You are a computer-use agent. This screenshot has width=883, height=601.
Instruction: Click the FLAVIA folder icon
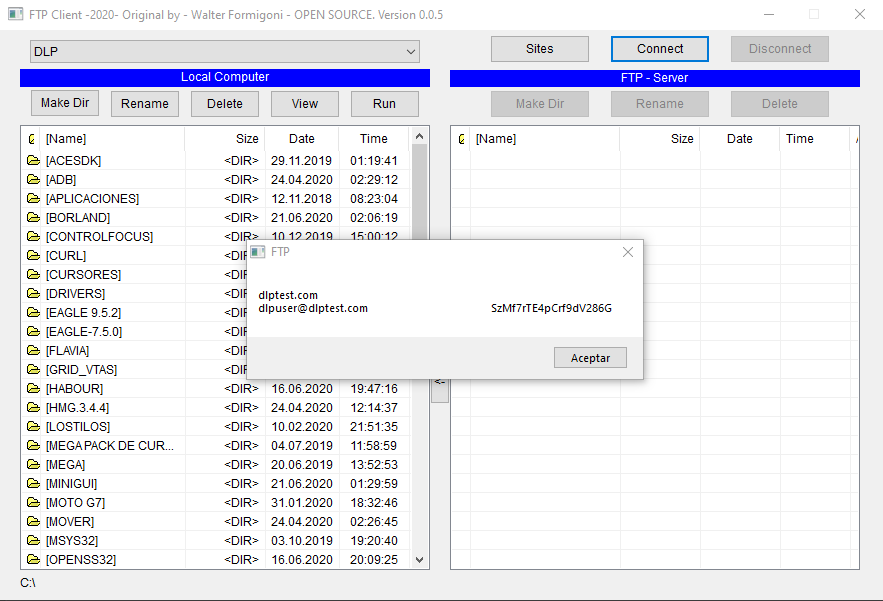click(33, 350)
